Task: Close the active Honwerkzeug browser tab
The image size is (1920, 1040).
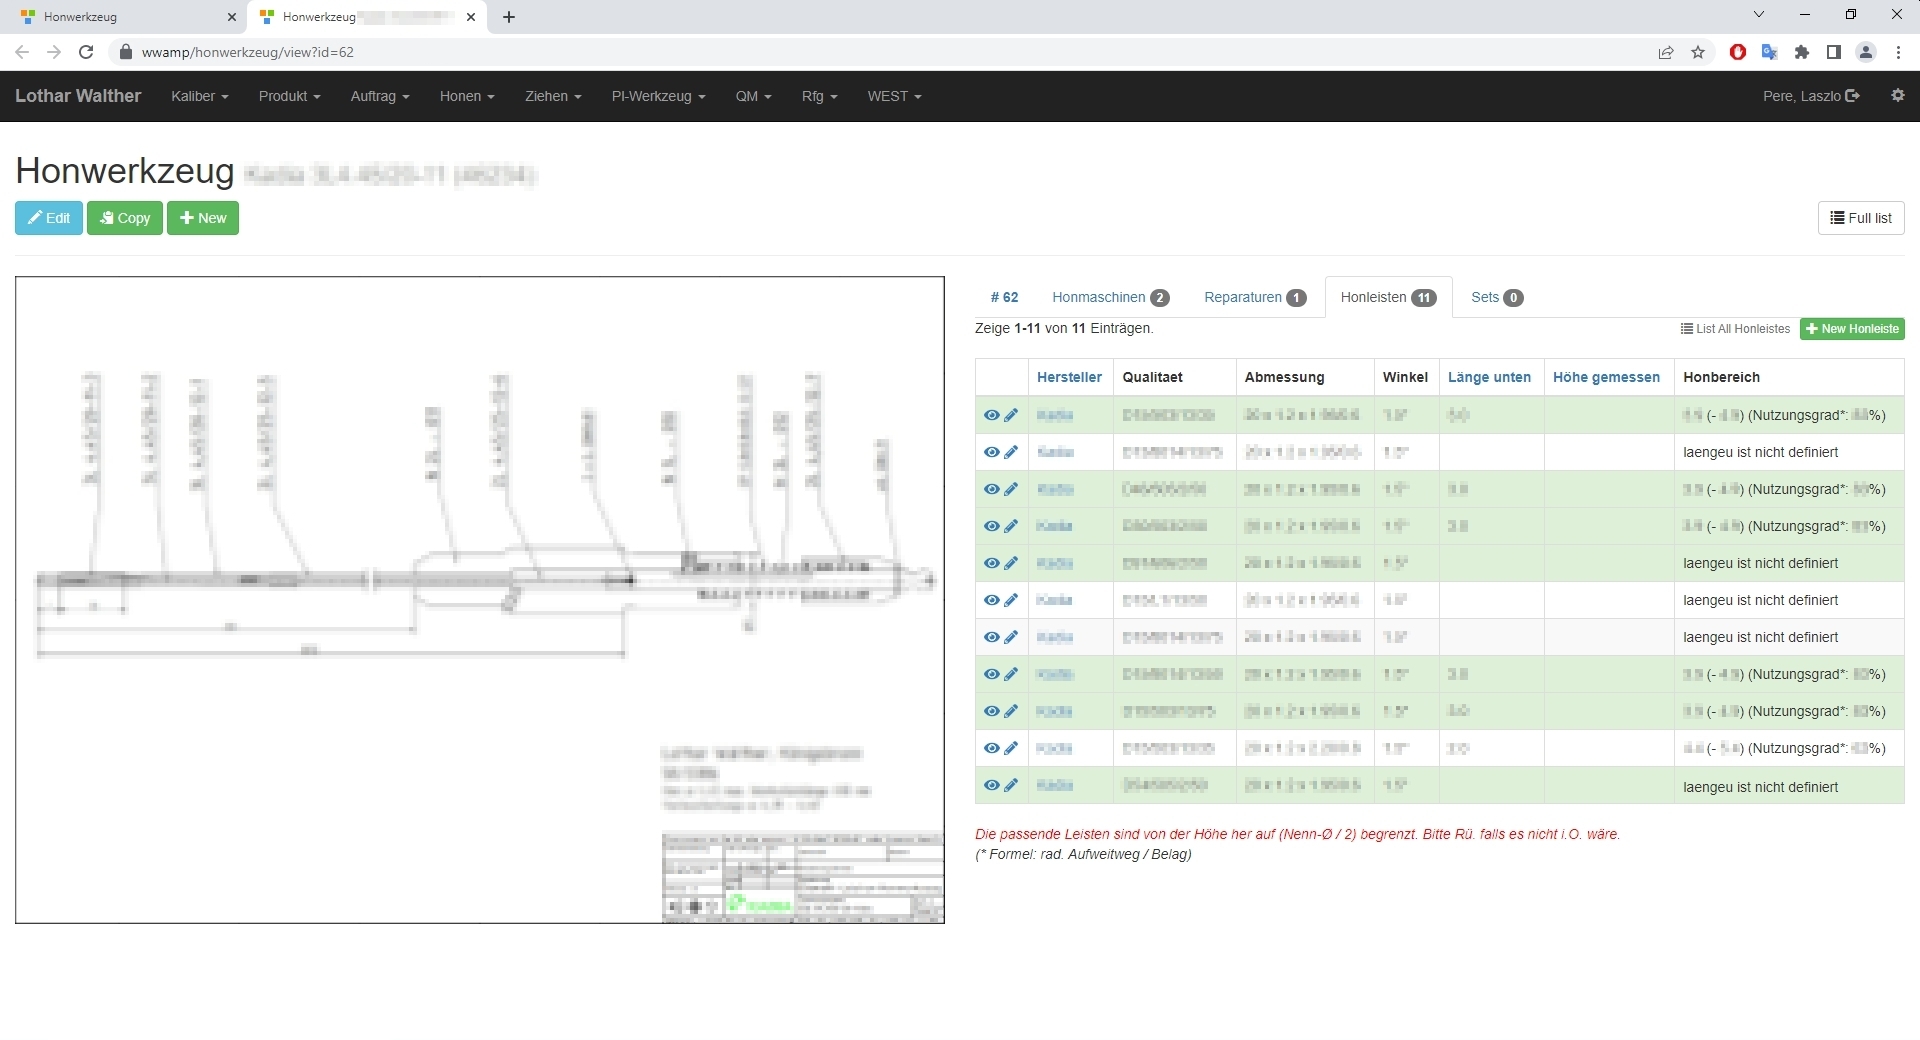Action: pyautogui.click(x=471, y=17)
